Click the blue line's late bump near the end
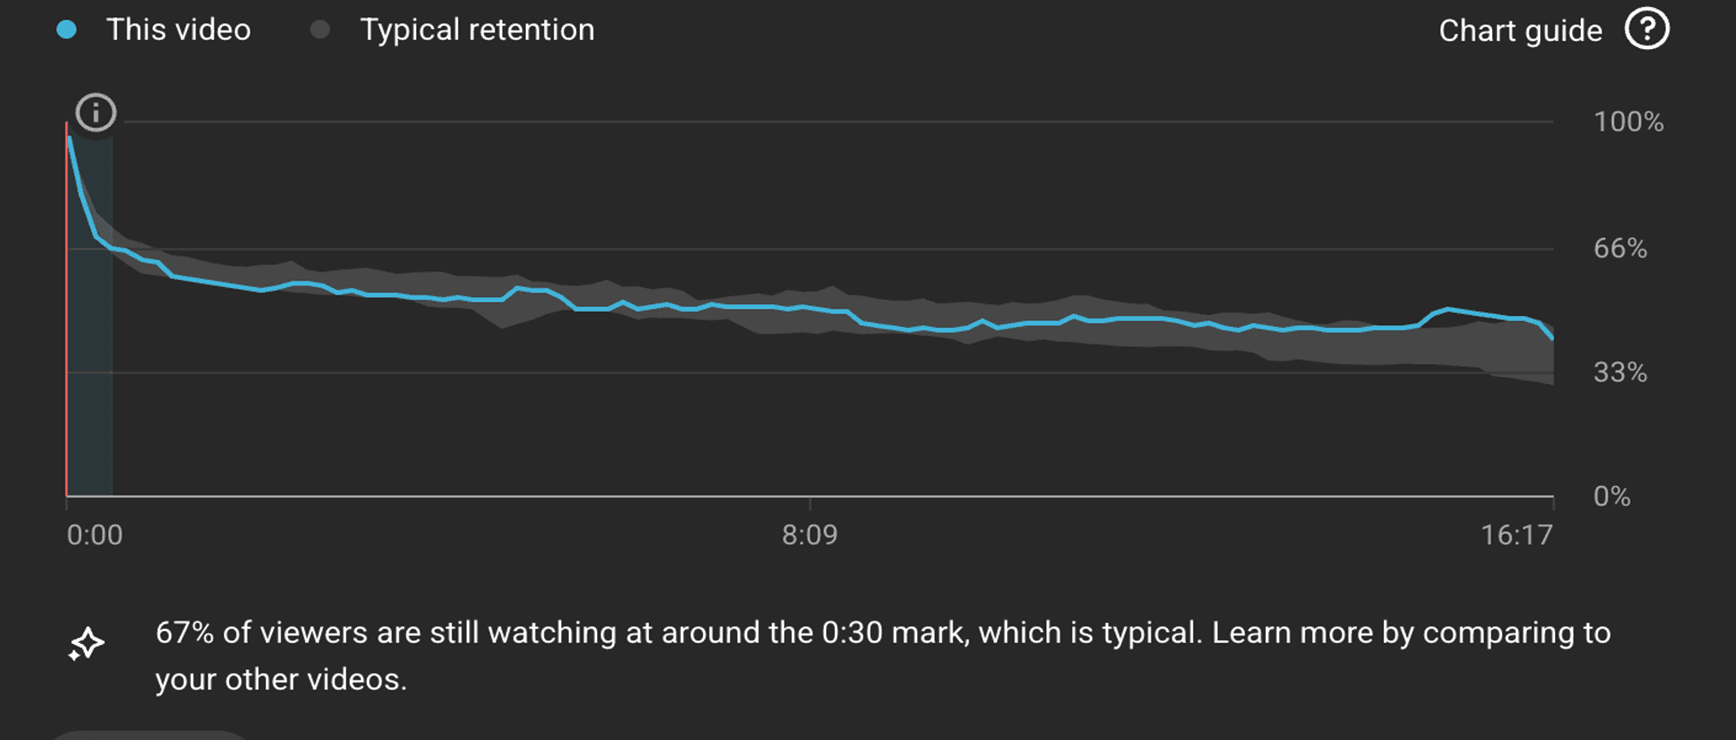This screenshot has height=740, width=1736. [x=1448, y=310]
